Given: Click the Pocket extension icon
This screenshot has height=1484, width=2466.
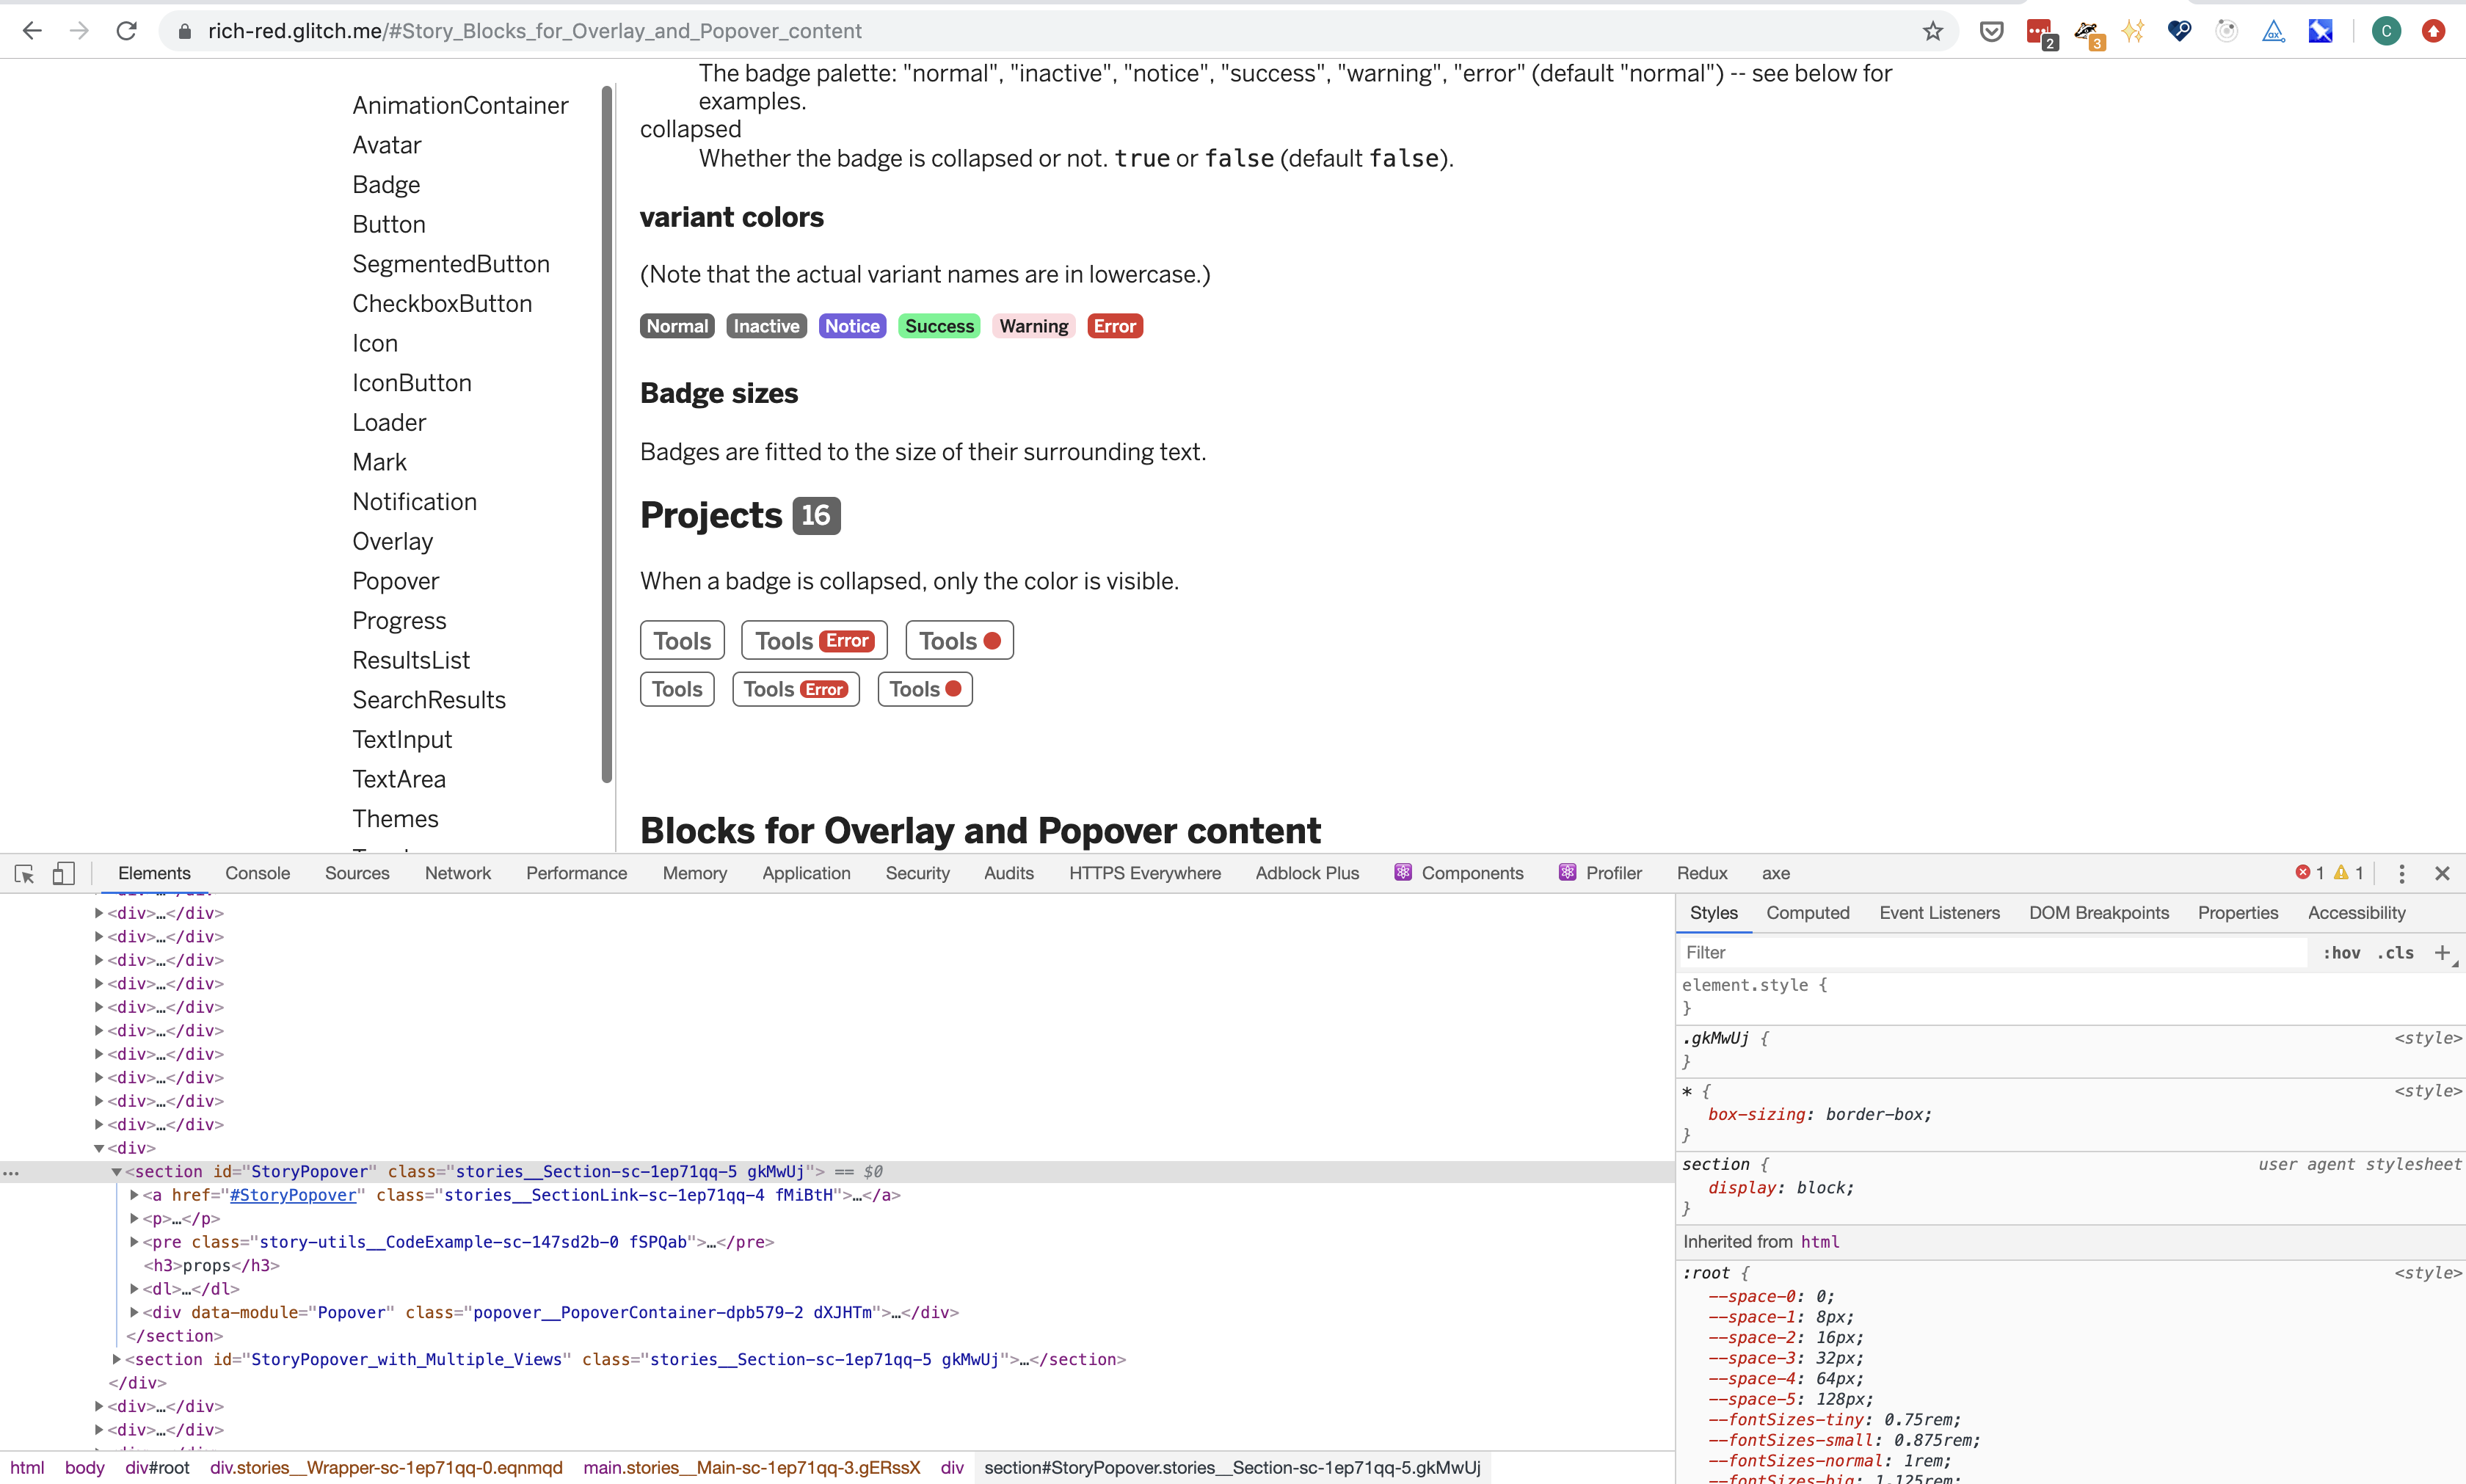Looking at the screenshot, I should coord(1991,31).
